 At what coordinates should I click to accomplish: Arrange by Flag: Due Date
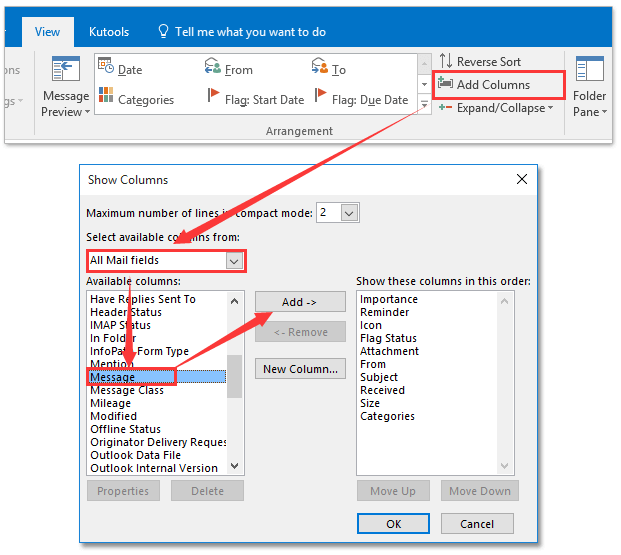[x=361, y=100]
